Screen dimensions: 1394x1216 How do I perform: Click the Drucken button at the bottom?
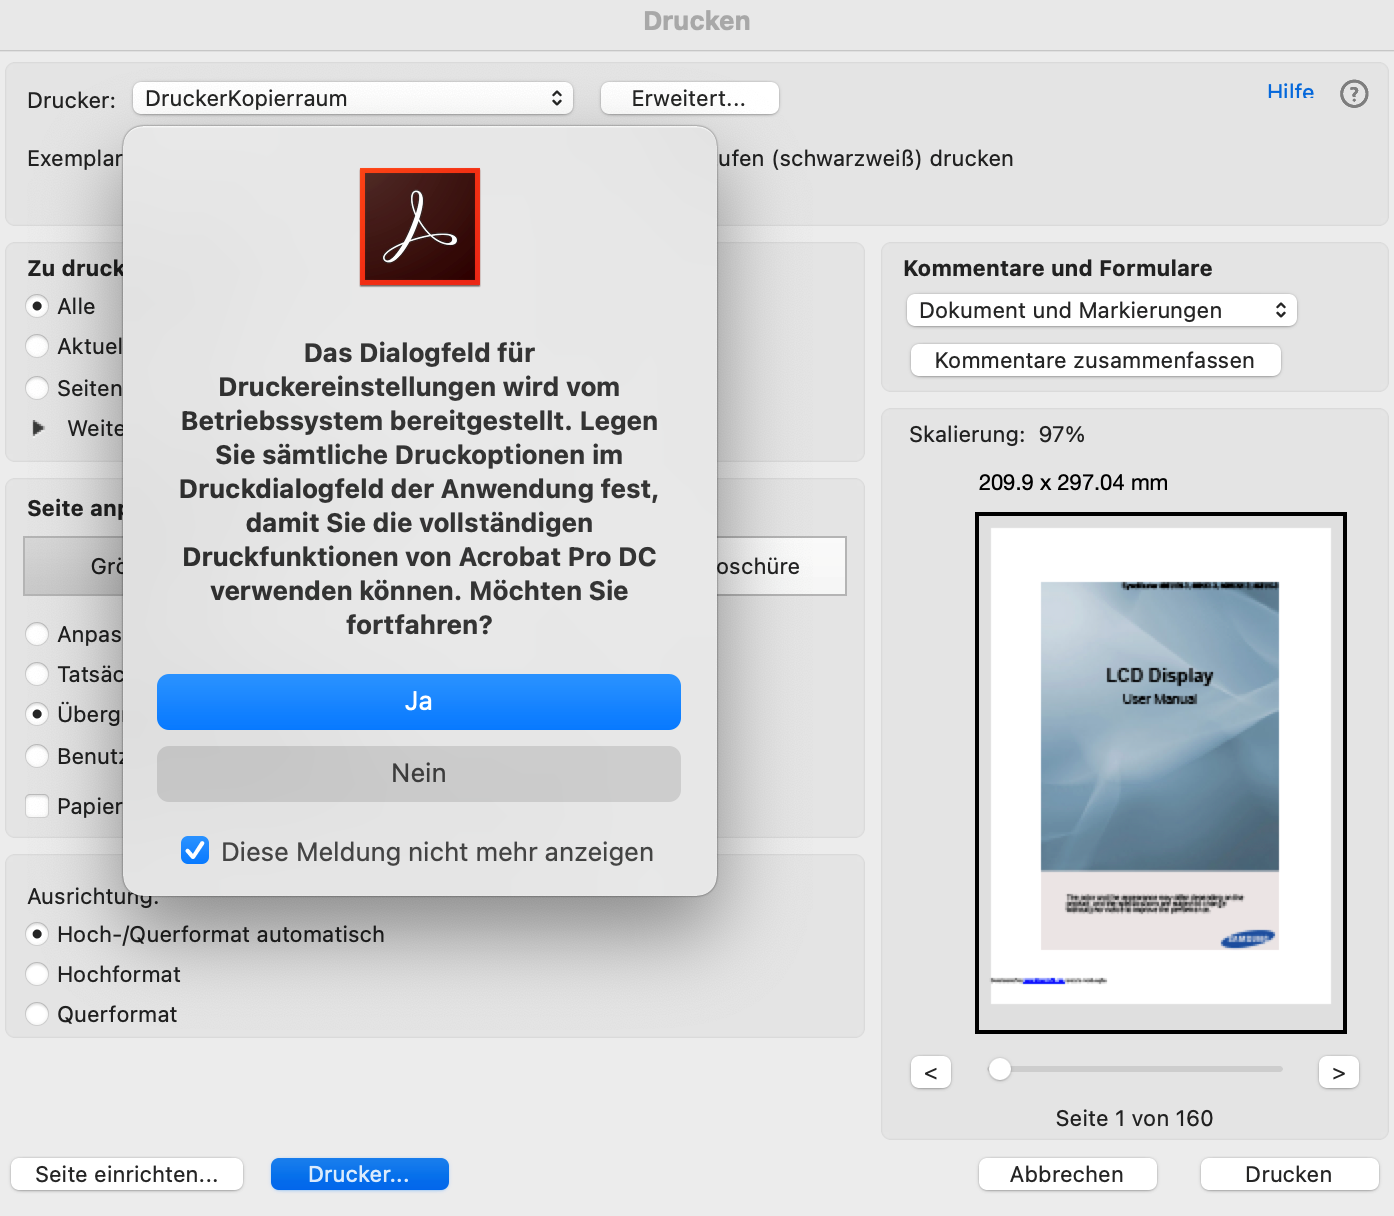point(1289,1174)
